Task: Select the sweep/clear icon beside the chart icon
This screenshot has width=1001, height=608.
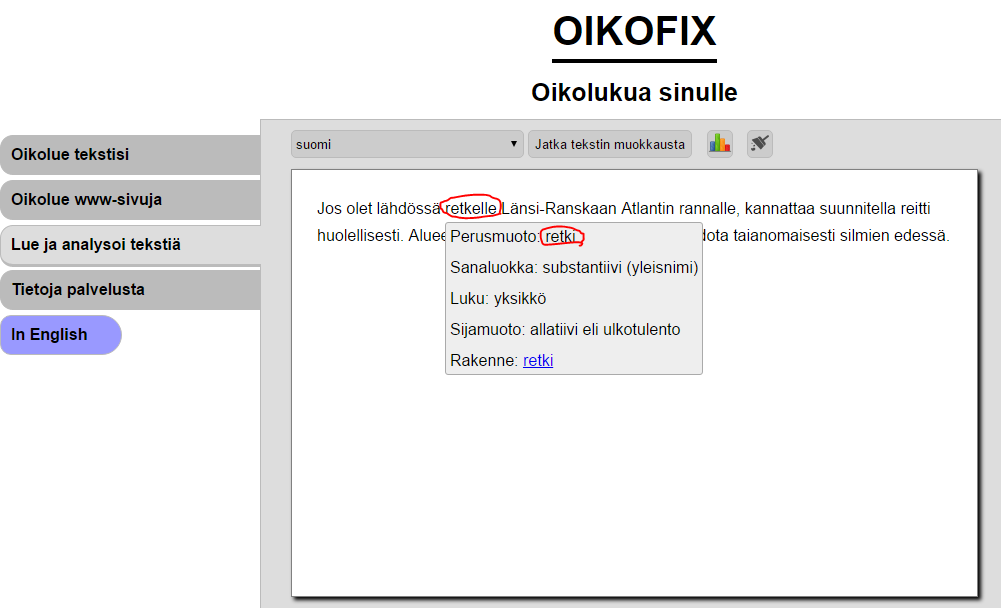Action: (x=758, y=143)
